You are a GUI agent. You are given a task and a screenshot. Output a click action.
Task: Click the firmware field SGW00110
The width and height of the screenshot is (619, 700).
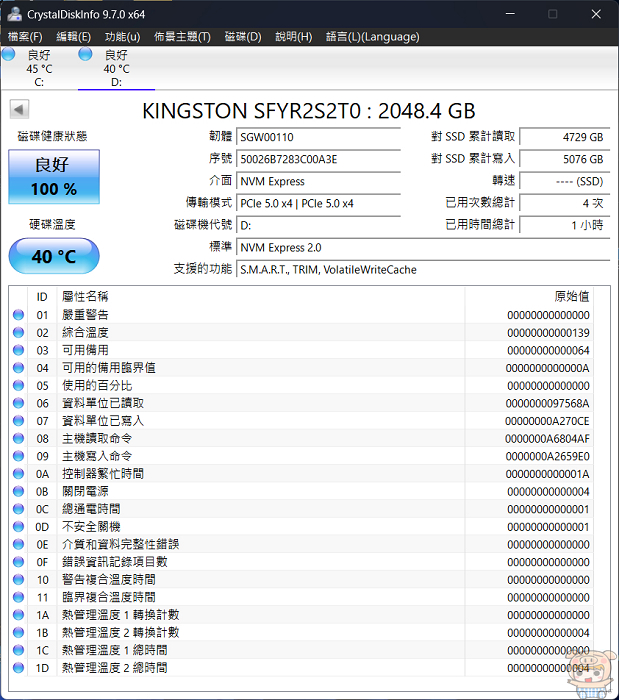point(317,137)
